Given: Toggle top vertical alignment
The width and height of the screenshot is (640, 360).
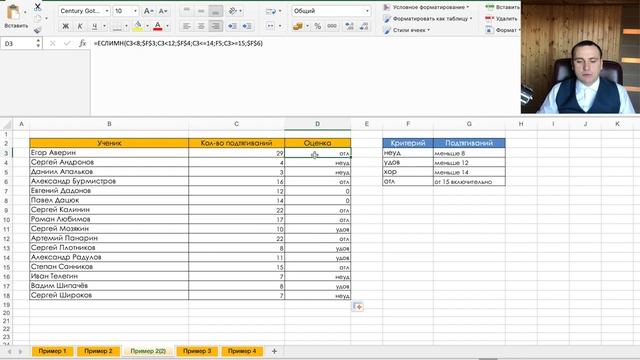Looking at the screenshot, I should point(187,11).
